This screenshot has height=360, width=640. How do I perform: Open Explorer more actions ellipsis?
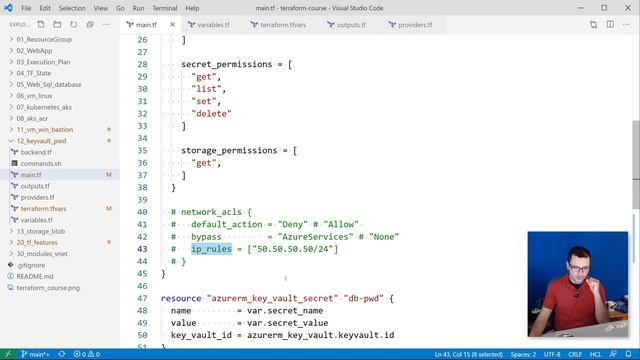coord(107,24)
